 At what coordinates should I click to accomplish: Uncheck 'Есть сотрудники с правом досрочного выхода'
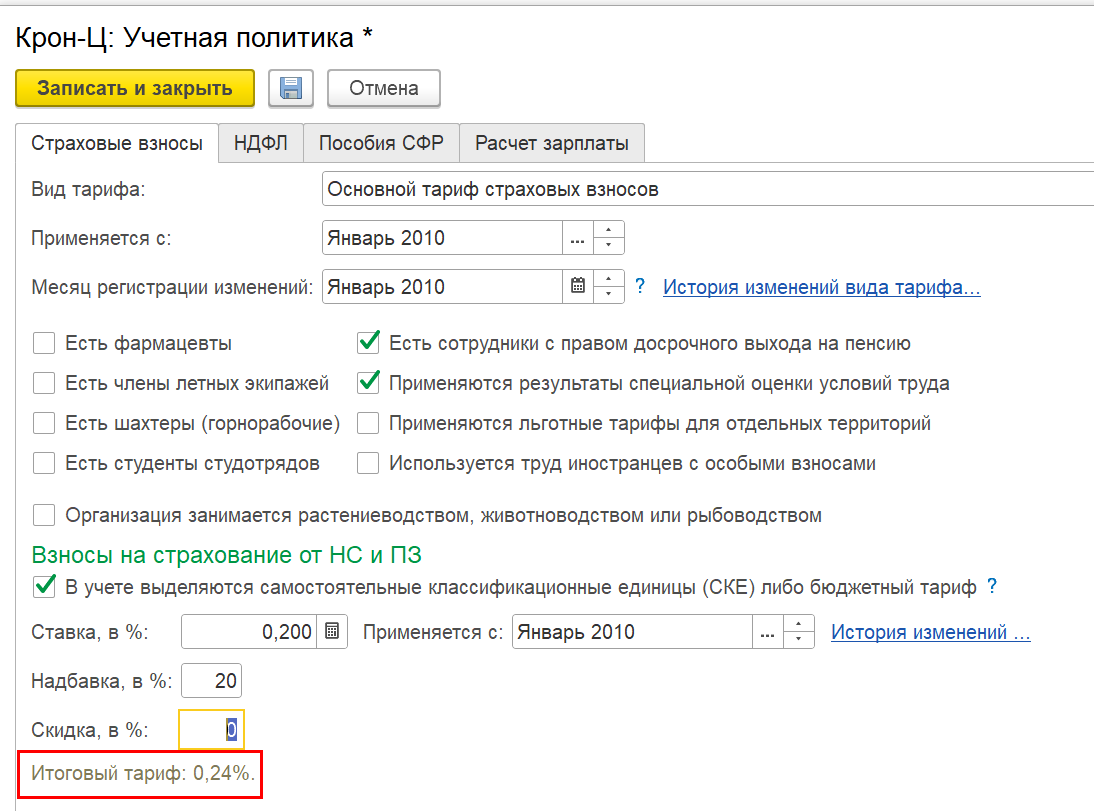[369, 344]
